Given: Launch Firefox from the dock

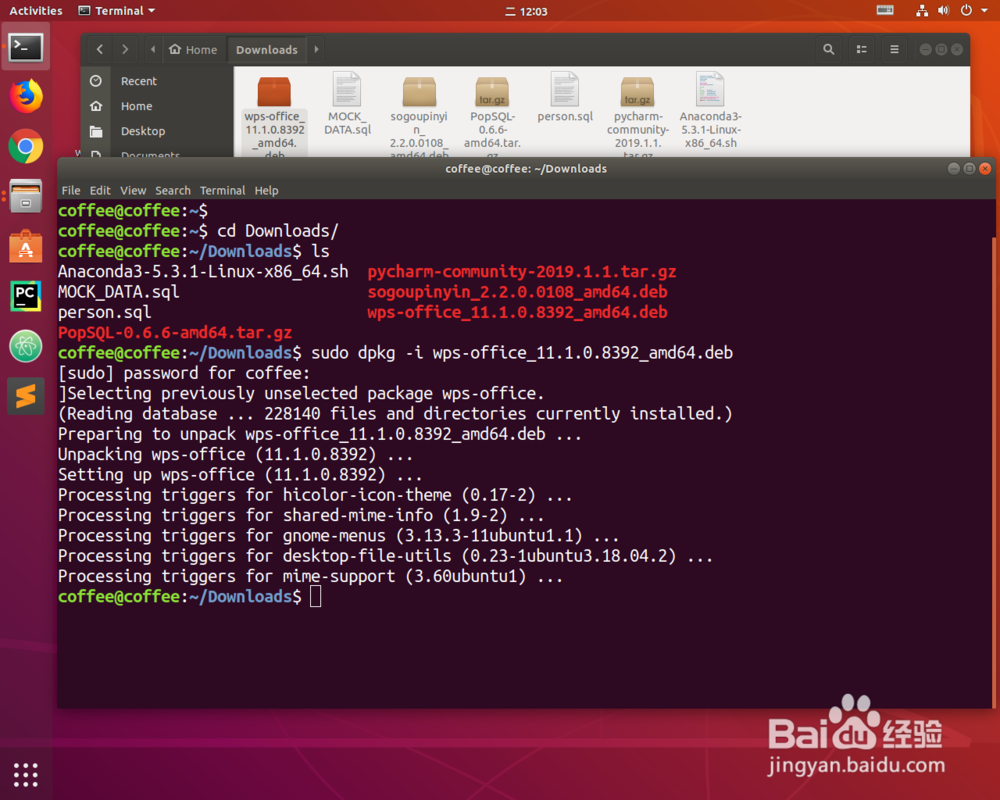Looking at the screenshot, I should click(26, 96).
